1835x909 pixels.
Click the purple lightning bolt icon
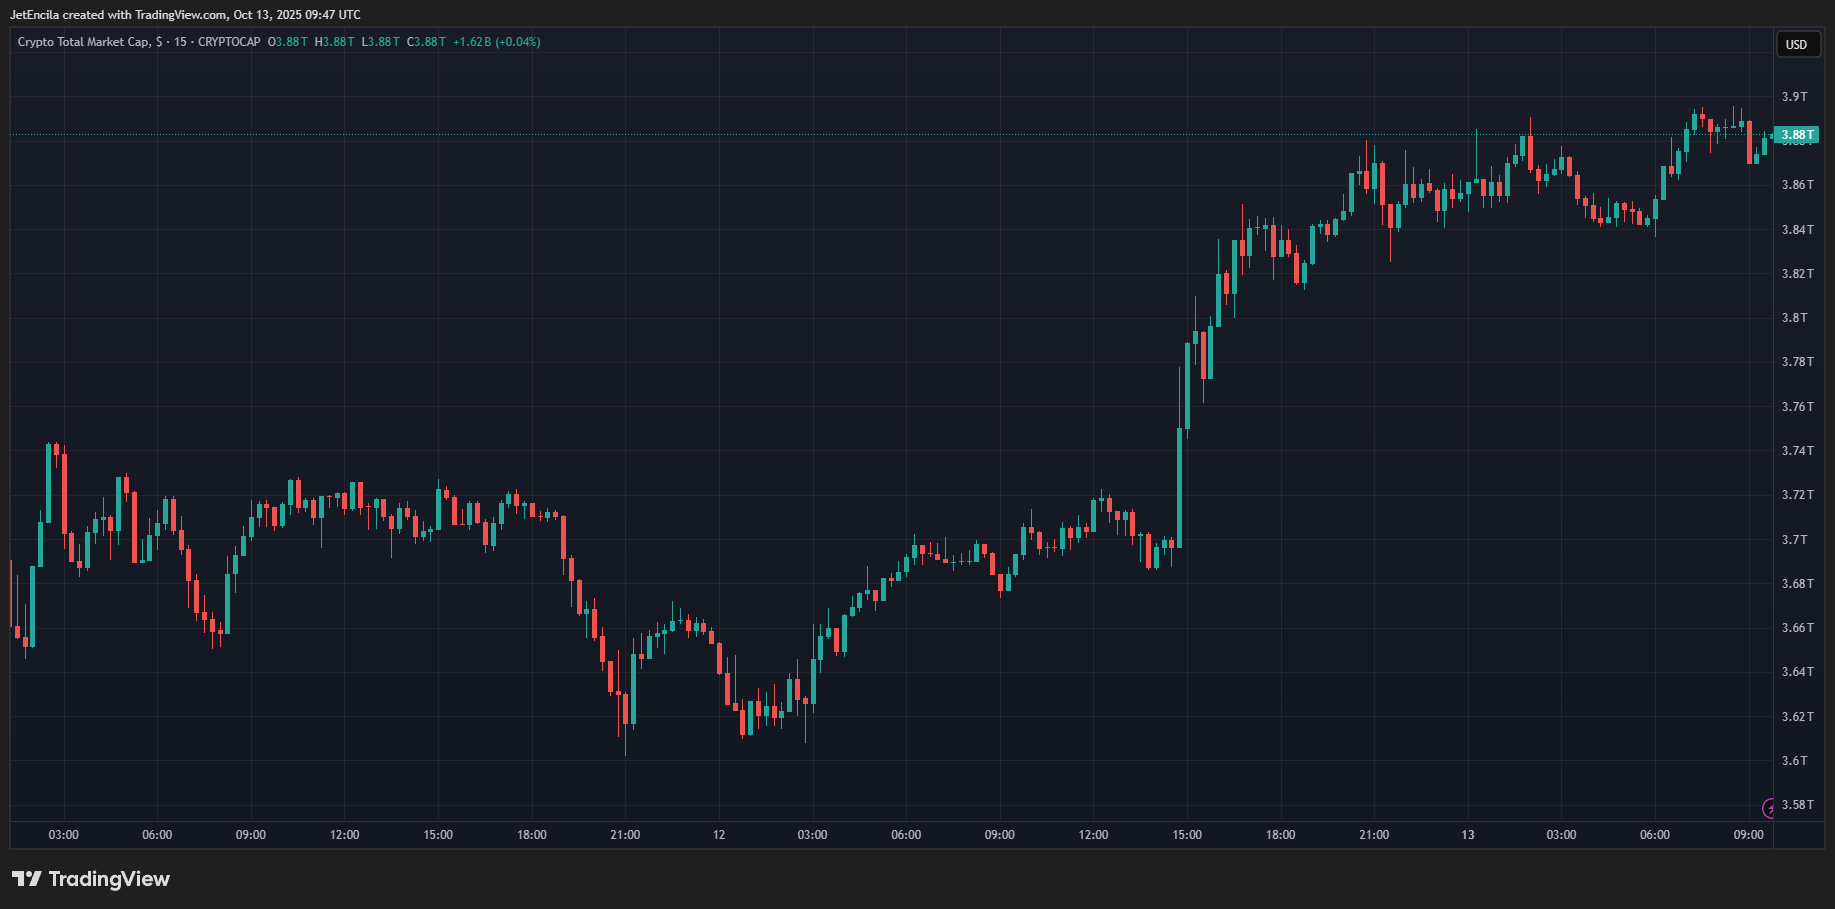point(1768,808)
